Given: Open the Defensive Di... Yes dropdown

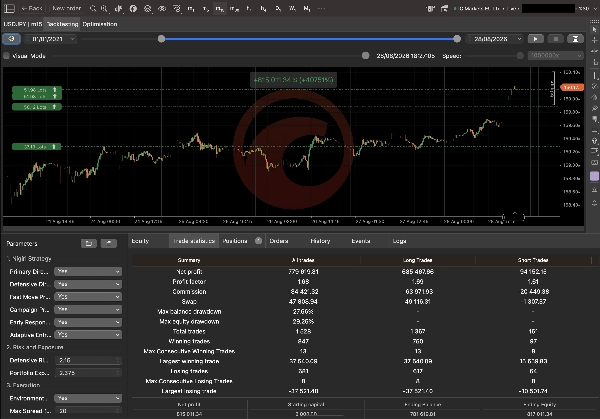Looking at the screenshot, I should [88, 284].
